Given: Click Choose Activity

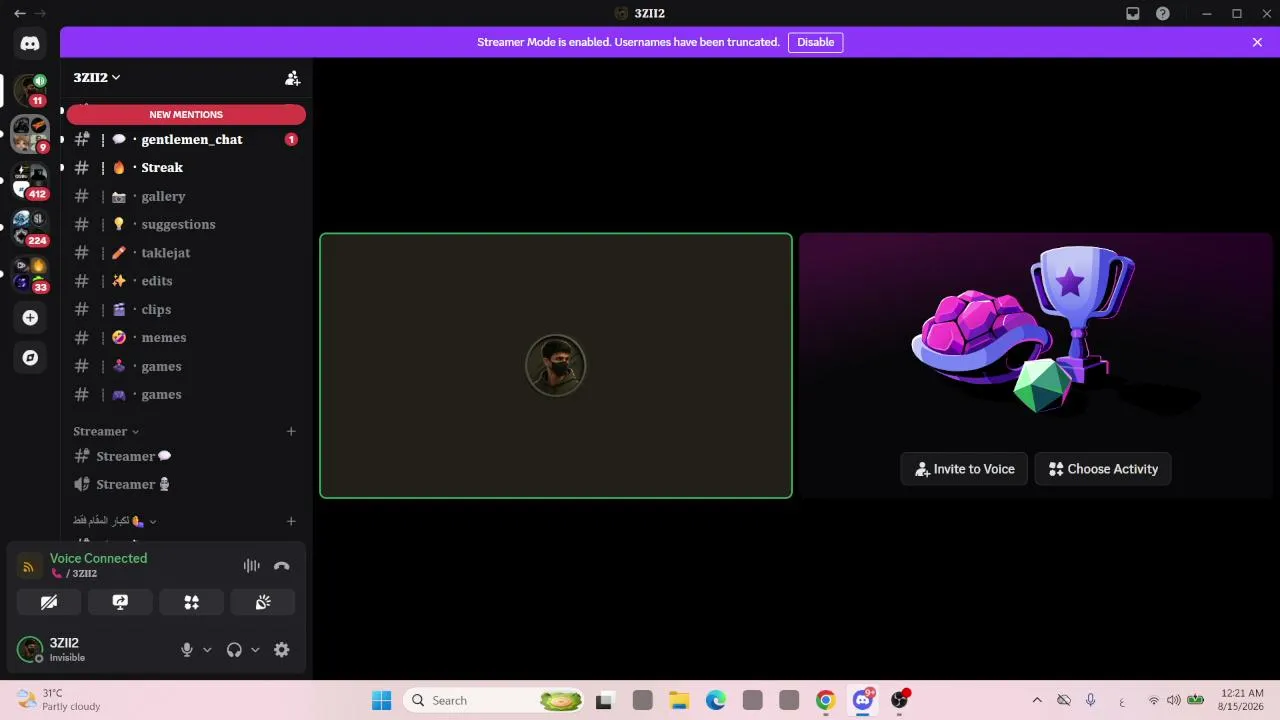Looking at the screenshot, I should (1103, 469).
